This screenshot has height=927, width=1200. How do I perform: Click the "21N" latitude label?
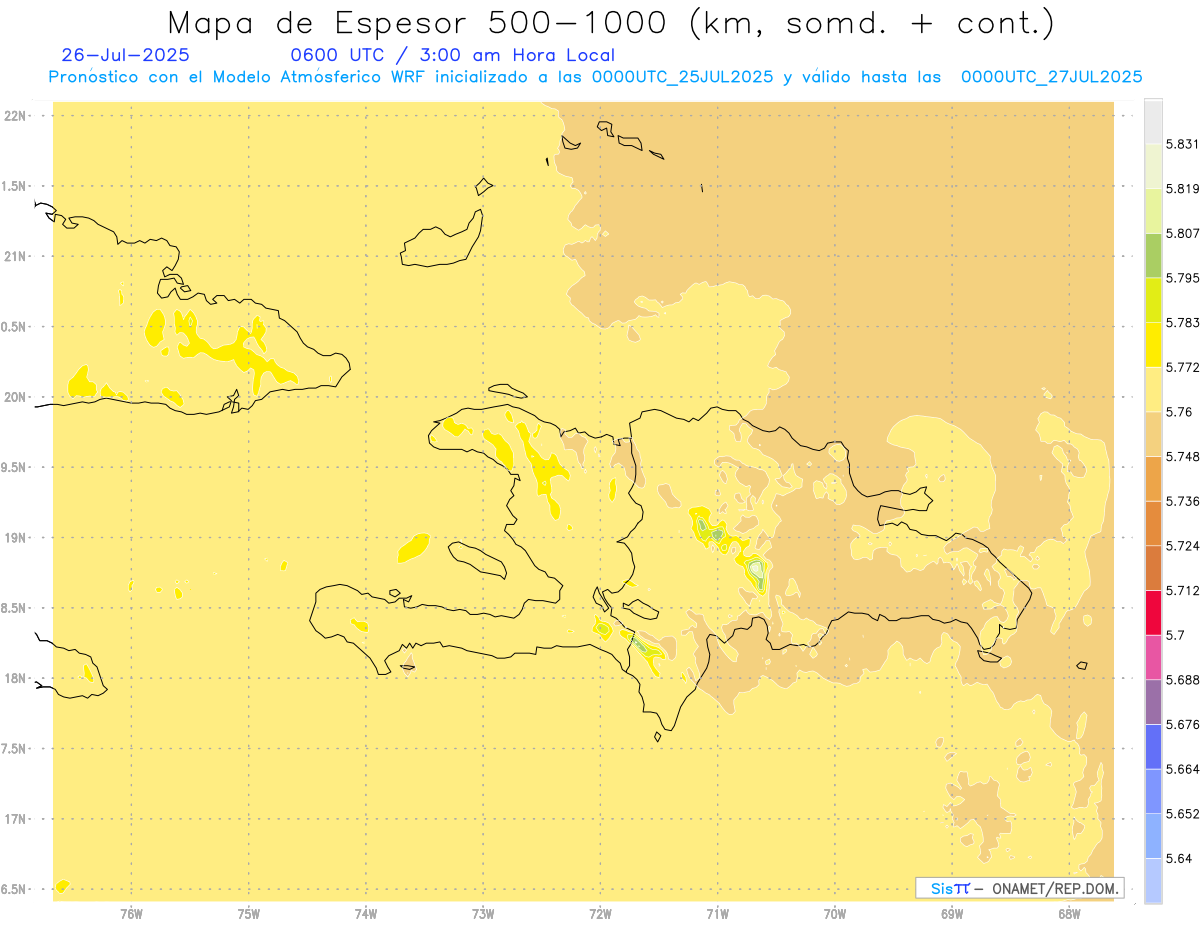tap(15, 256)
